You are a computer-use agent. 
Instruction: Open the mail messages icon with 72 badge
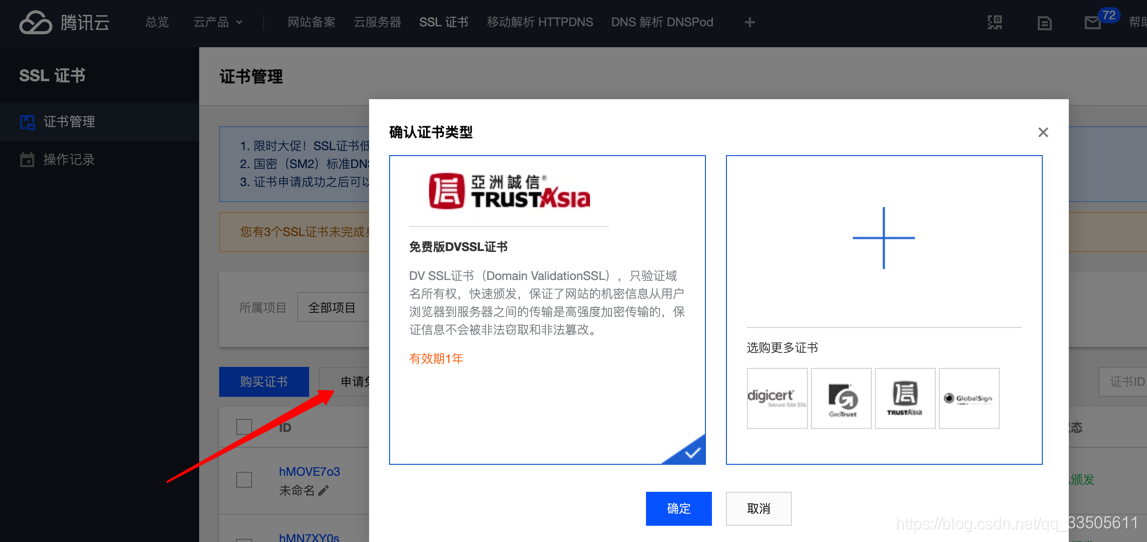(x=1092, y=23)
